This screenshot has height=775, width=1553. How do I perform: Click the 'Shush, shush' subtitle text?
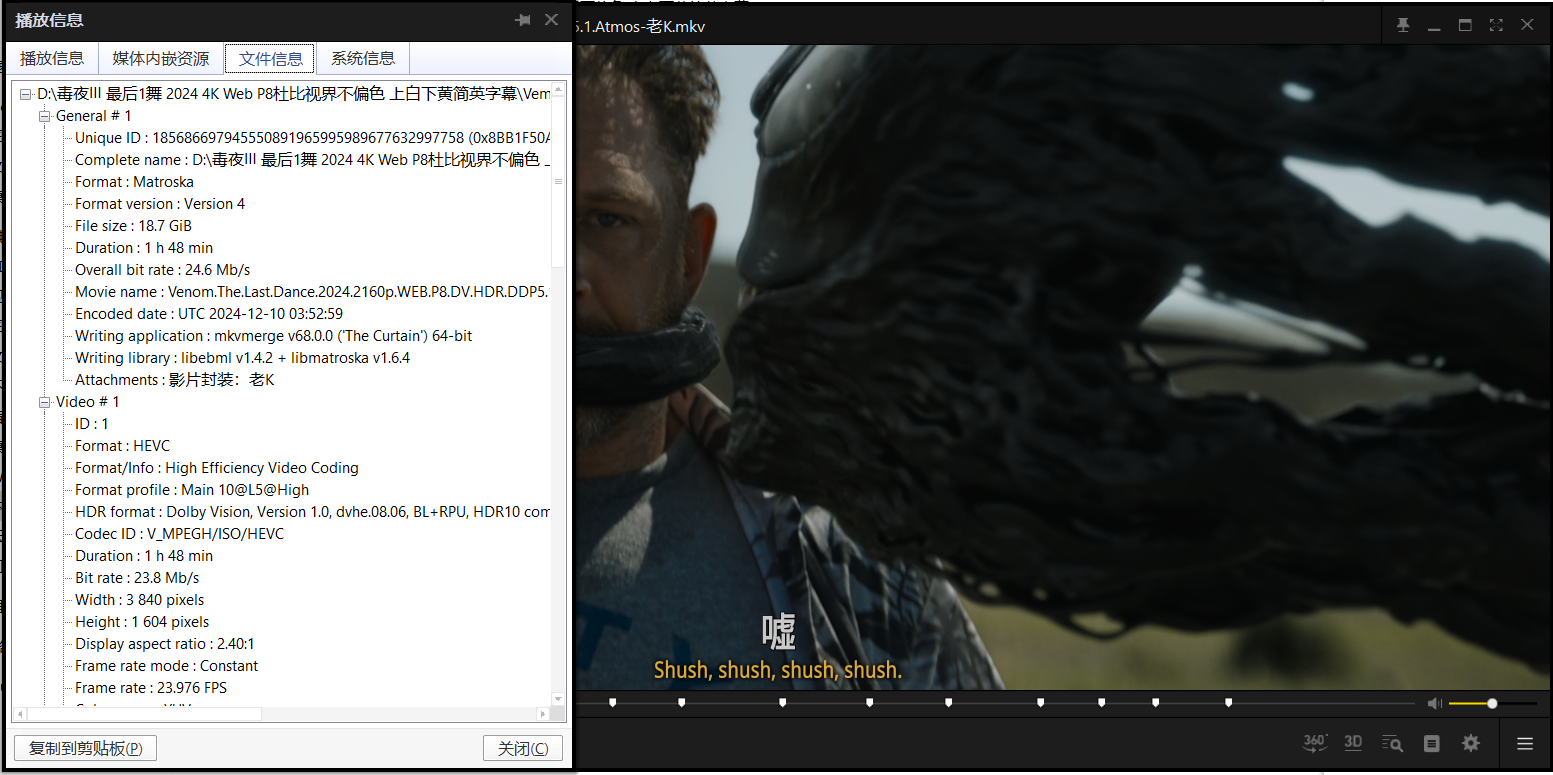click(778, 670)
